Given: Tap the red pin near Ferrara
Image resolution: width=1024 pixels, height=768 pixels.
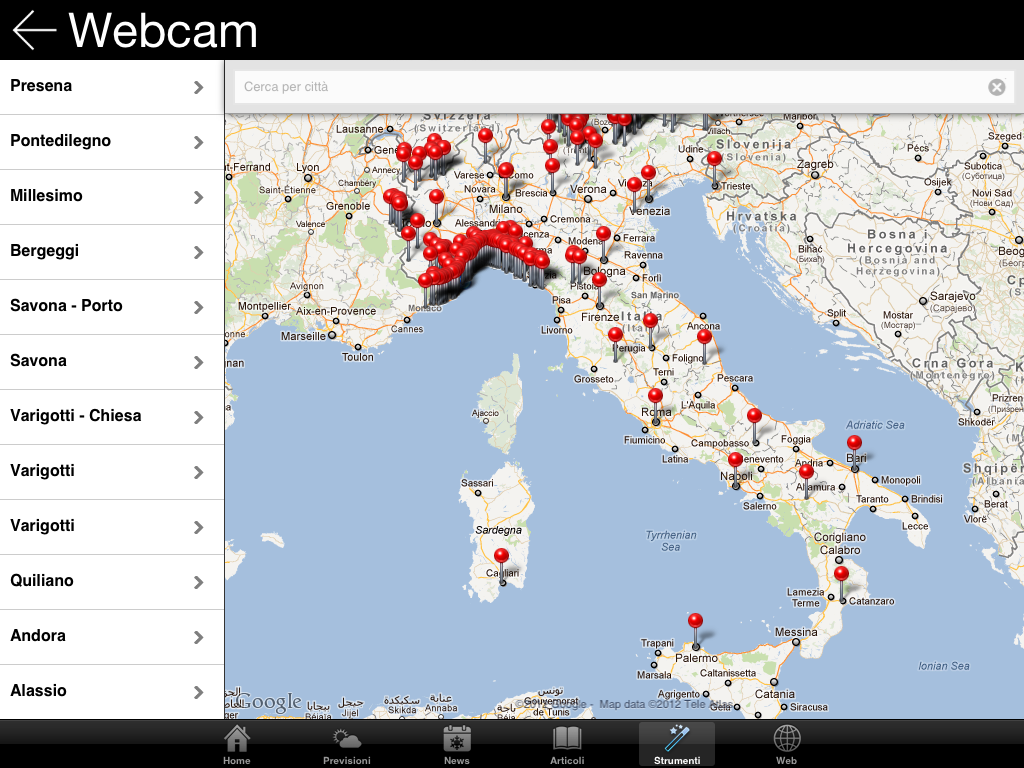Looking at the screenshot, I should point(603,233).
